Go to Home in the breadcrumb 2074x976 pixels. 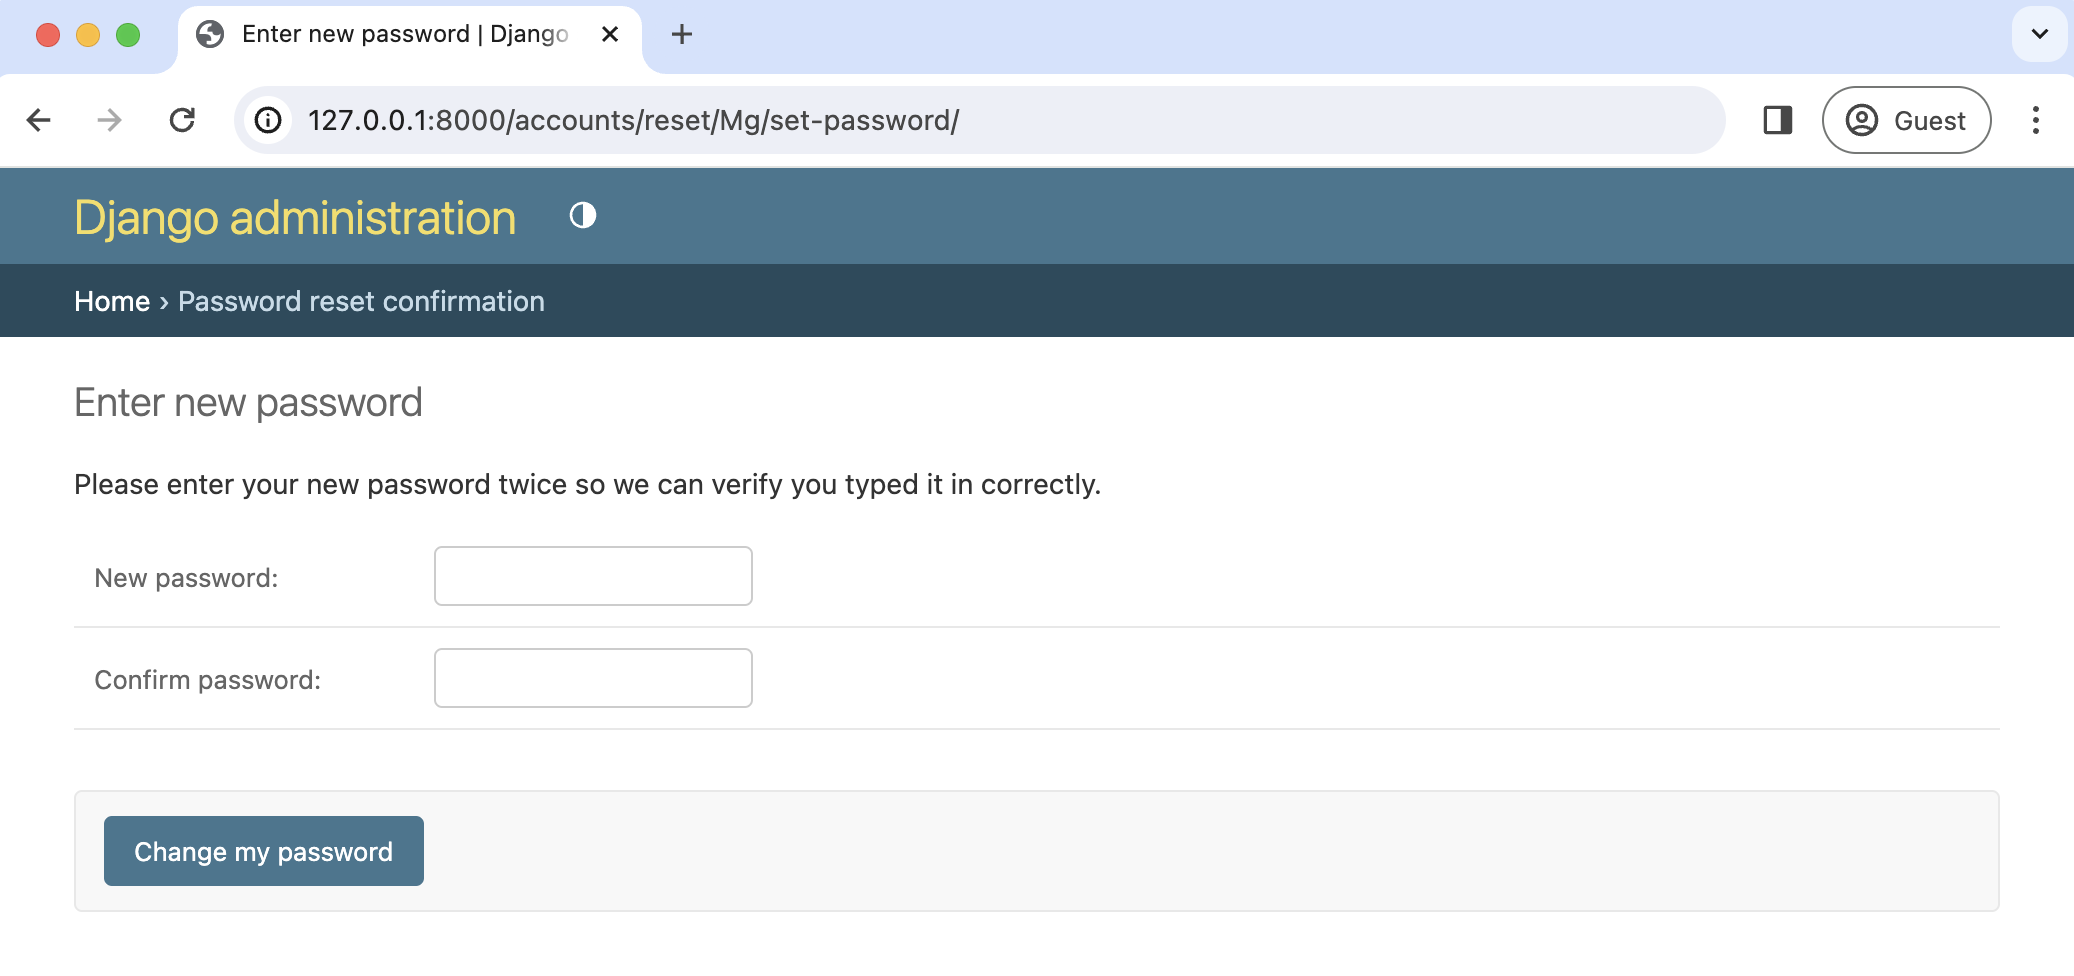[x=112, y=301]
